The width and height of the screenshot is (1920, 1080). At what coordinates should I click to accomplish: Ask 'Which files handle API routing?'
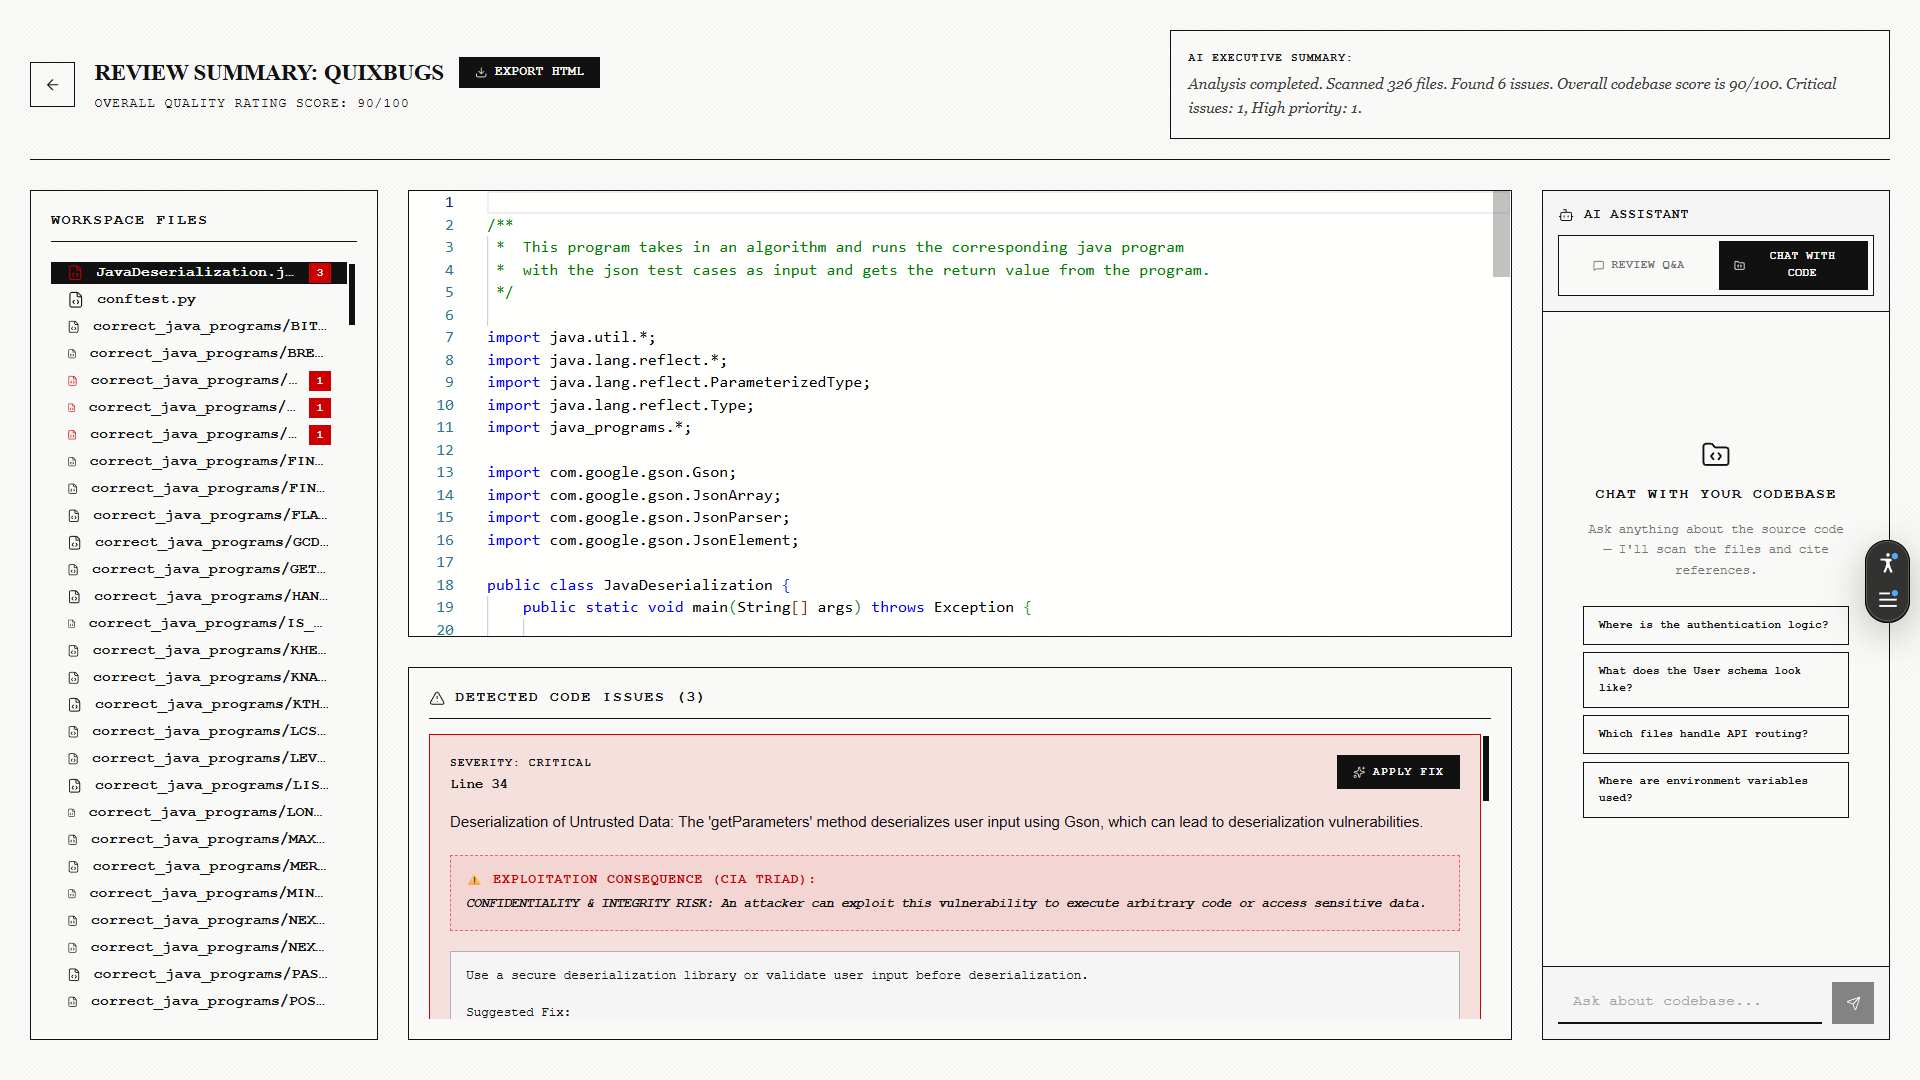(1715, 734)
